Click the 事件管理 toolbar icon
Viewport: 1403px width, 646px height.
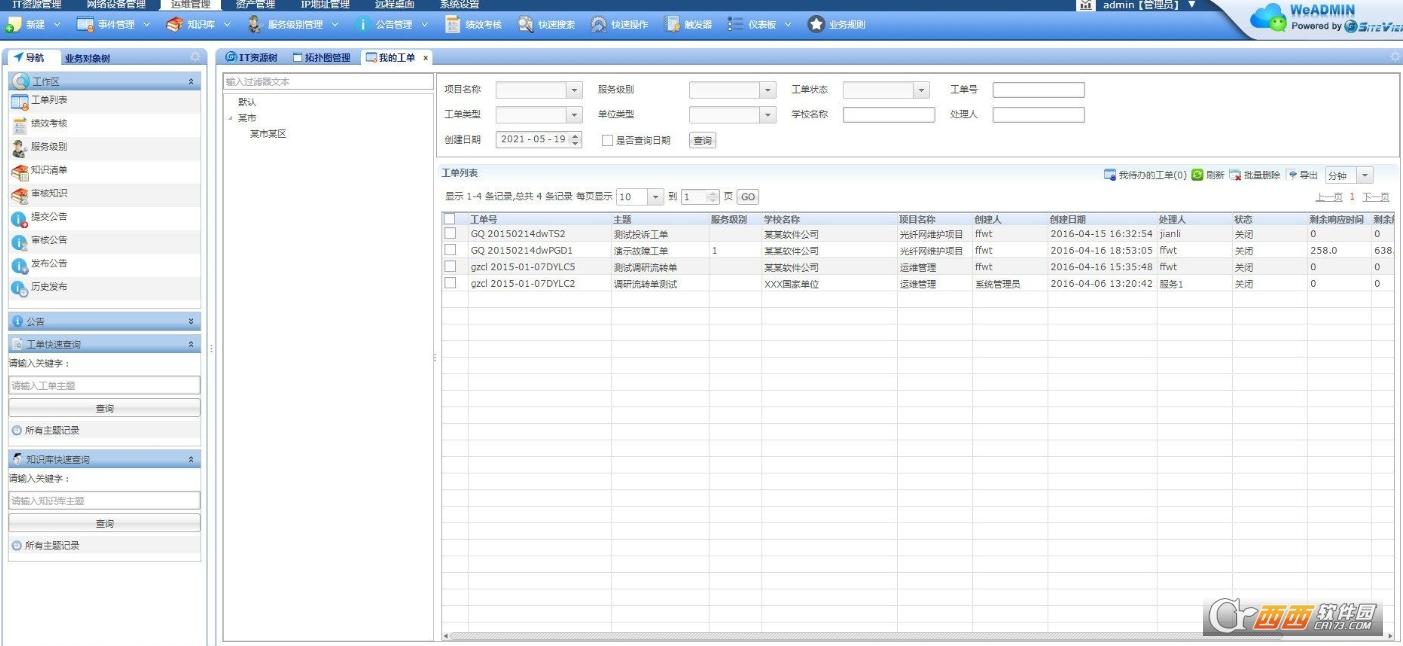tap(86, 24)
